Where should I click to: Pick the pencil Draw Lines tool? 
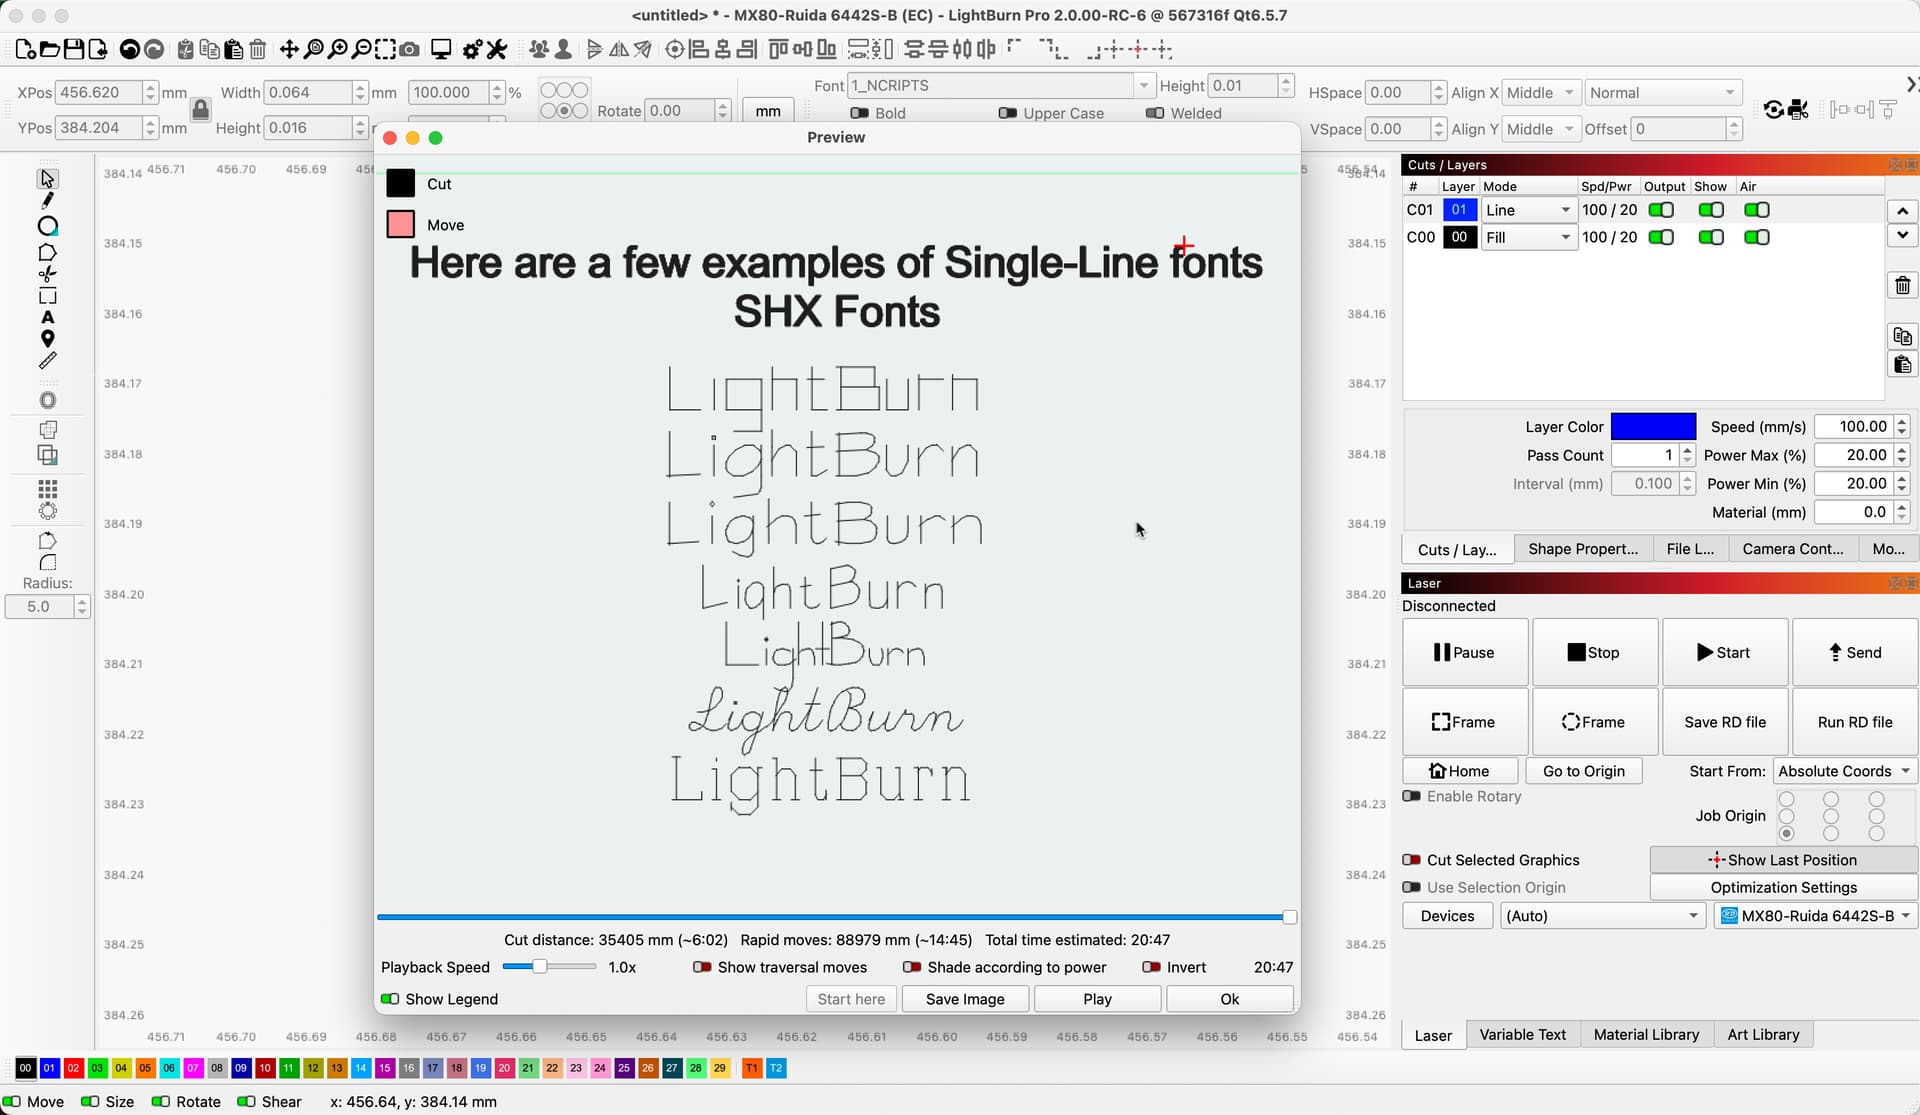coord(47,202)
